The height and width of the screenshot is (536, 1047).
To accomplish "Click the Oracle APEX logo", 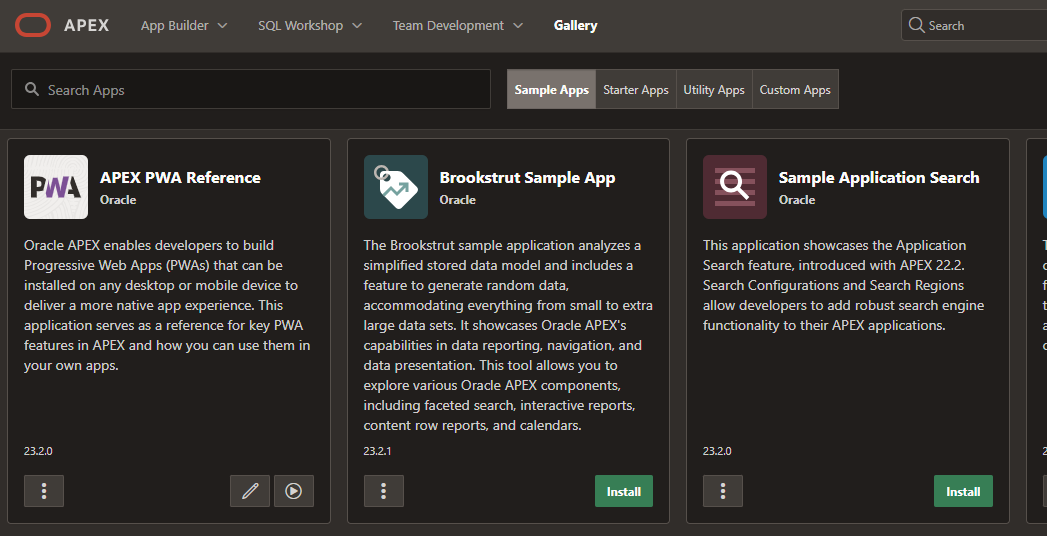I will coord(33,25).
